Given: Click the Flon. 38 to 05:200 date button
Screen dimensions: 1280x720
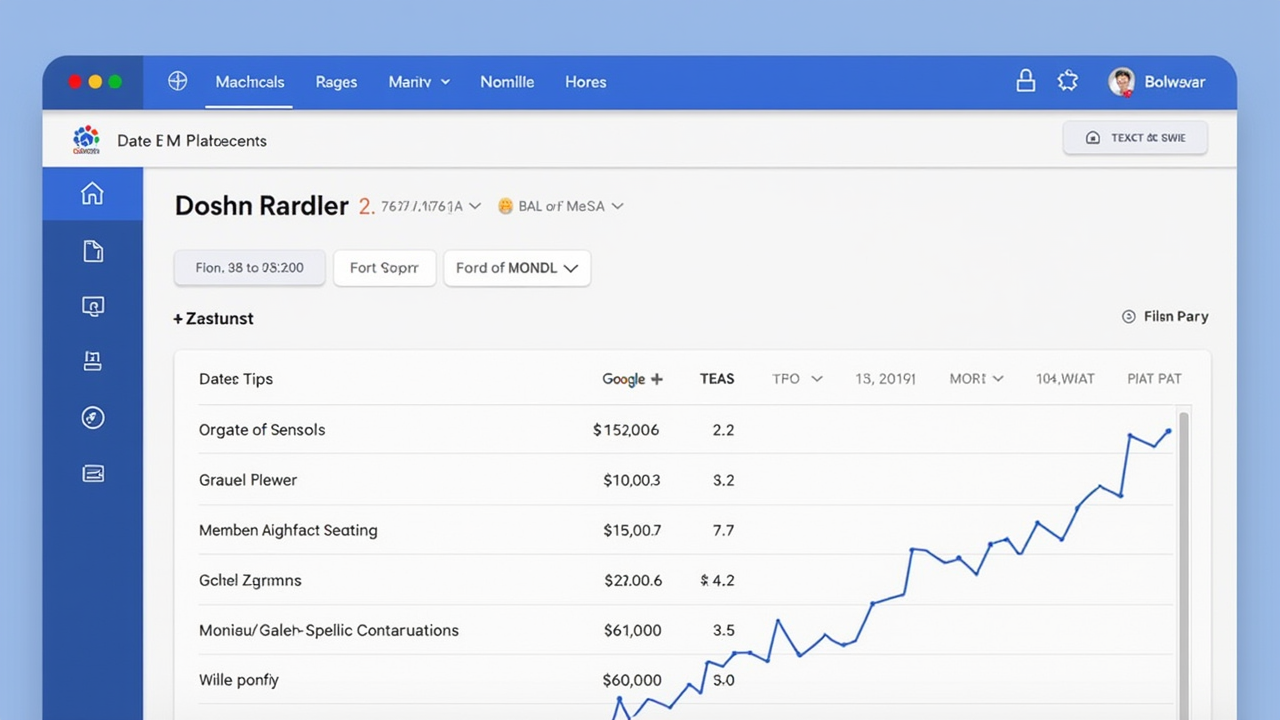Looking at the screenshot, I should pyautogui.click(x=250, y=268).
